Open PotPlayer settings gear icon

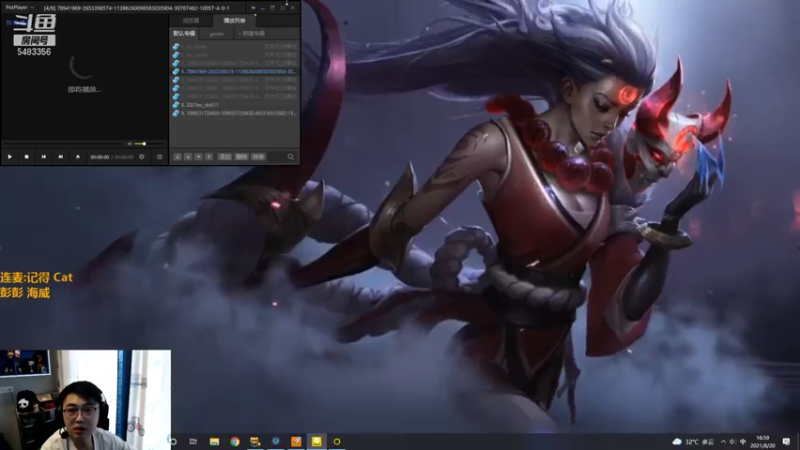coord(142,157)
